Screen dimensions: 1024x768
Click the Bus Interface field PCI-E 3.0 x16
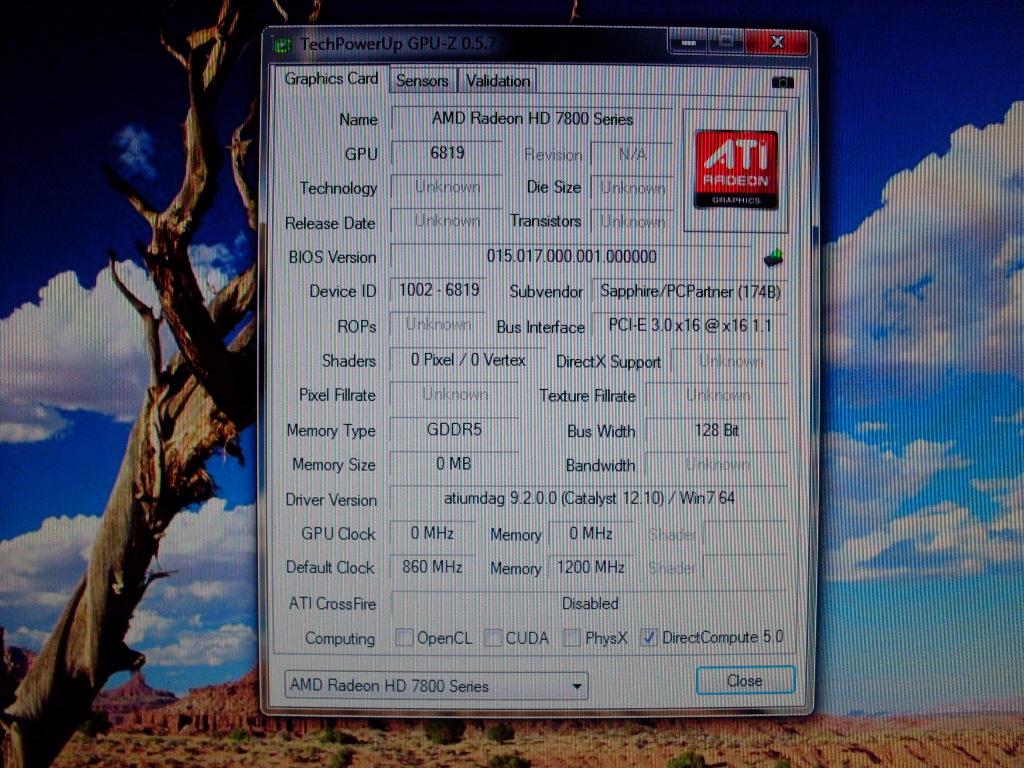pos(690,325)
